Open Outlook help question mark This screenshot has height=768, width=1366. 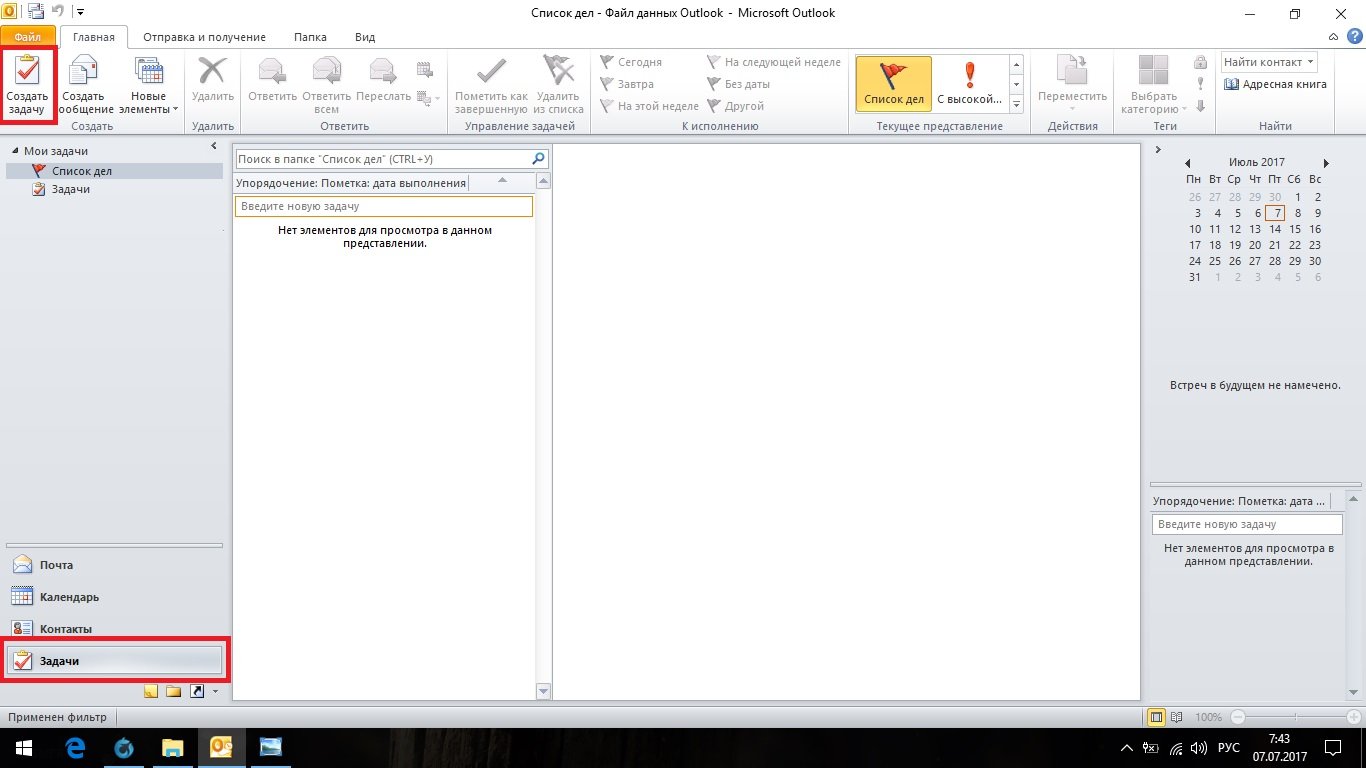click(x=1354, y=37)
